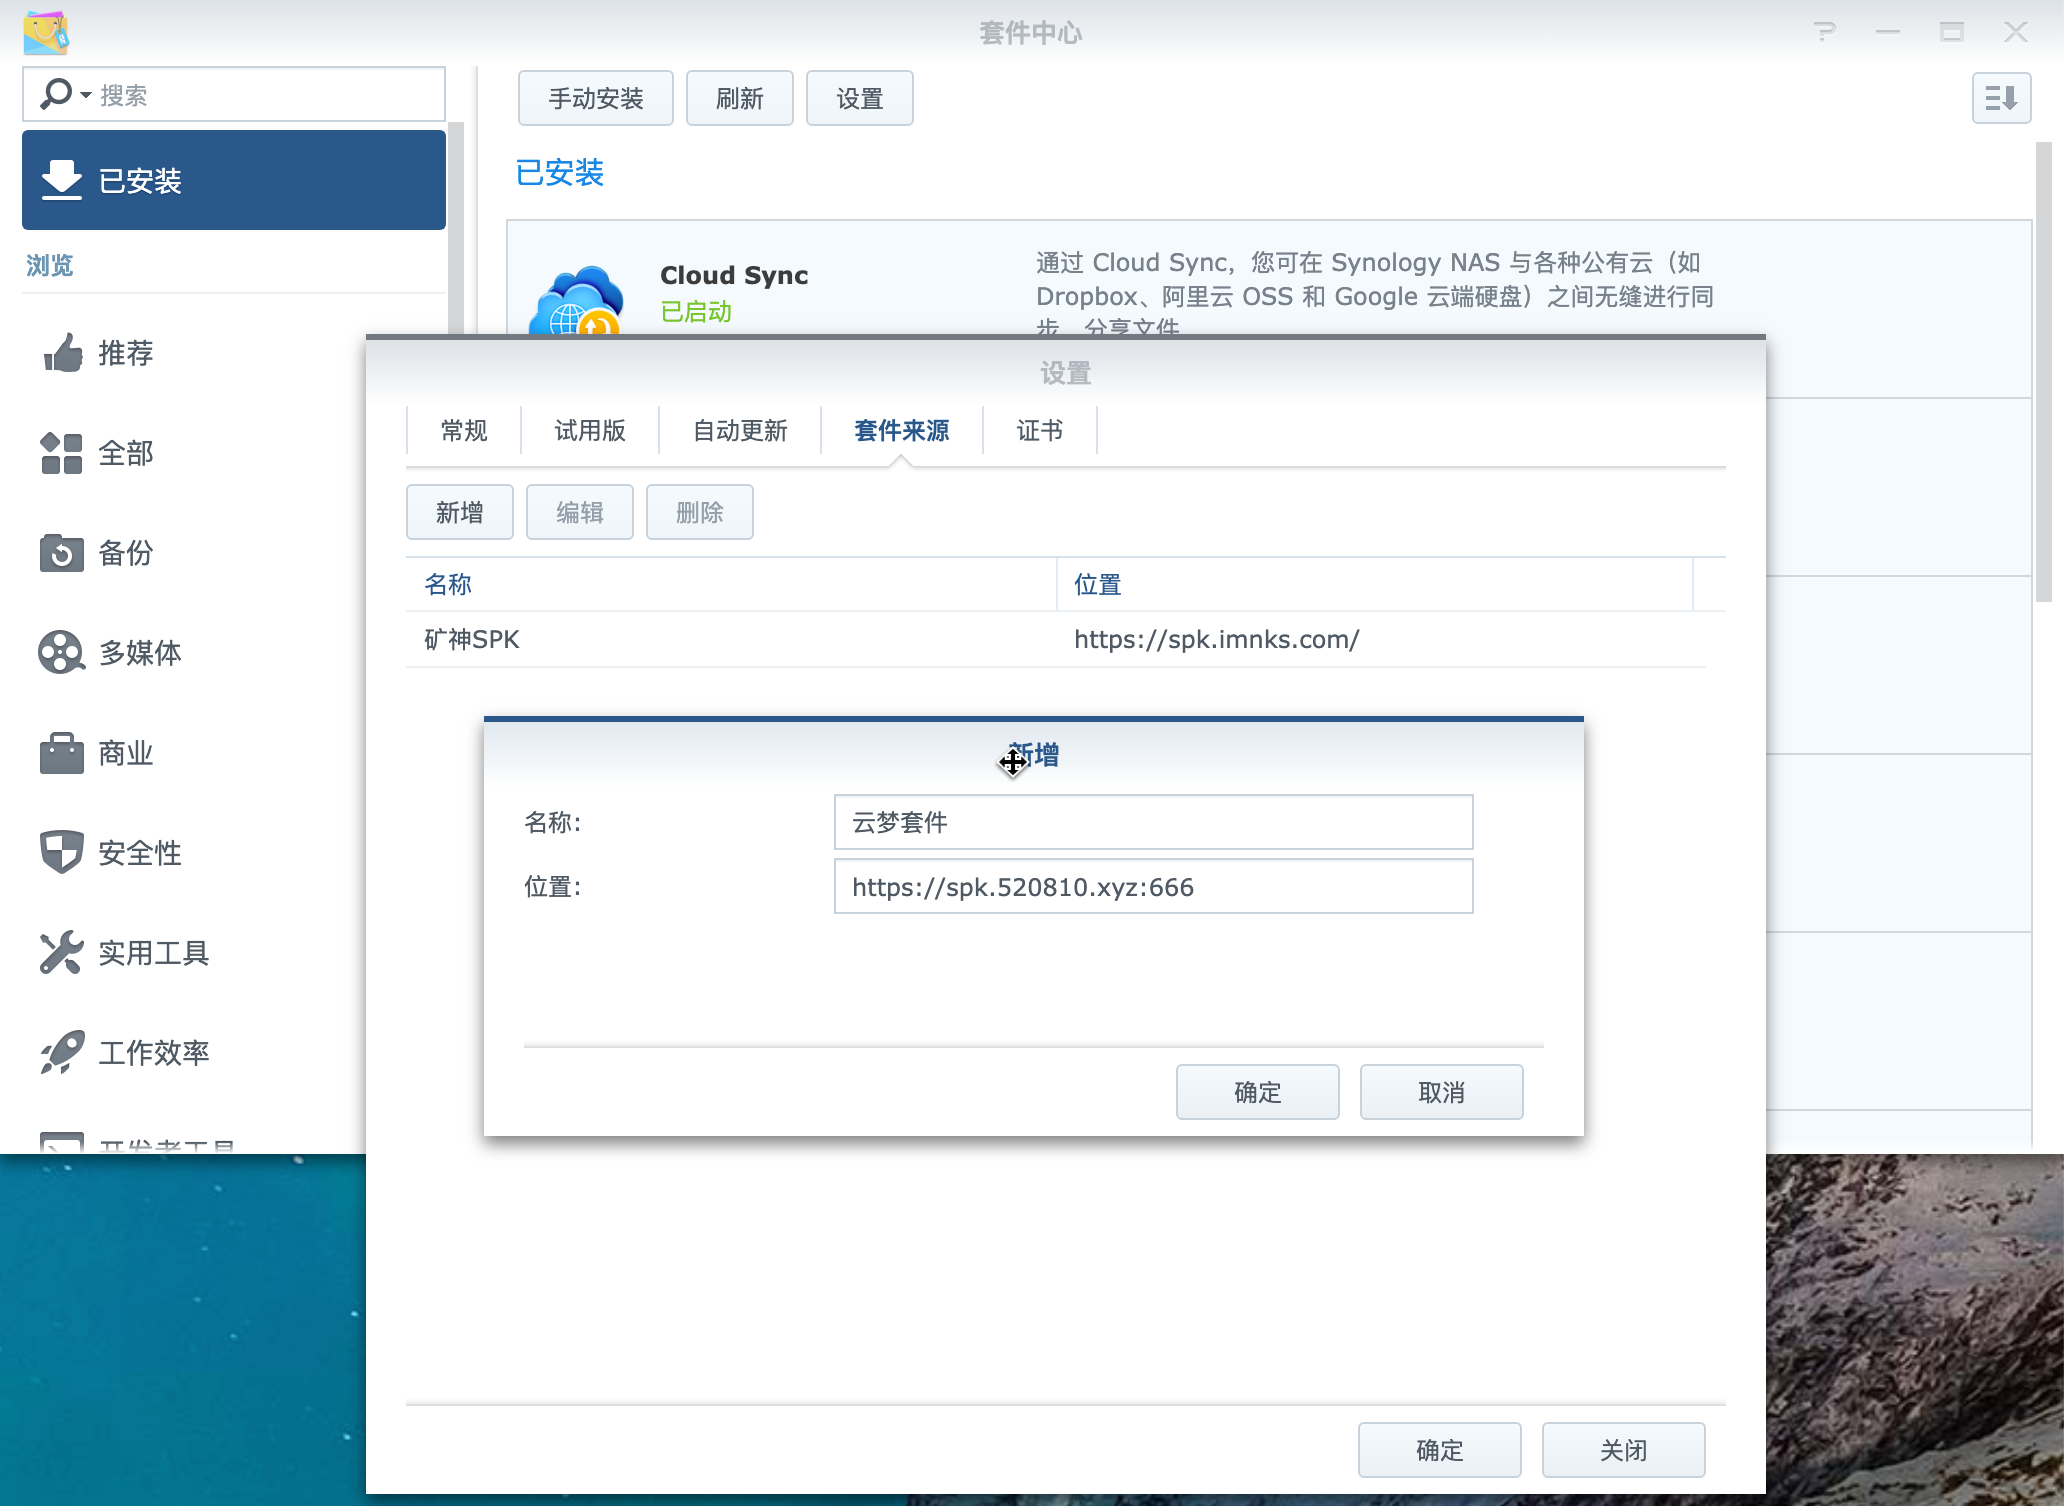Click the Cloud Sync package icon
2064x1506 pixels.
click(x=576, y=300)
